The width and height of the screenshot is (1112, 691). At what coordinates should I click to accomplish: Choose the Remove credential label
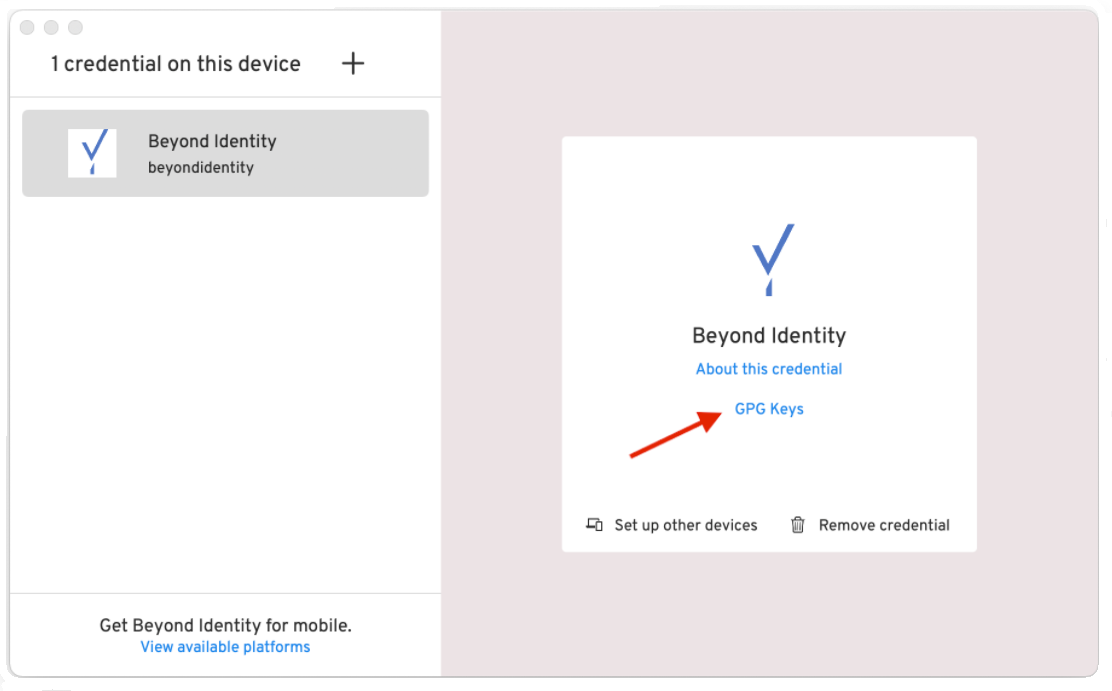pos(884,525)
